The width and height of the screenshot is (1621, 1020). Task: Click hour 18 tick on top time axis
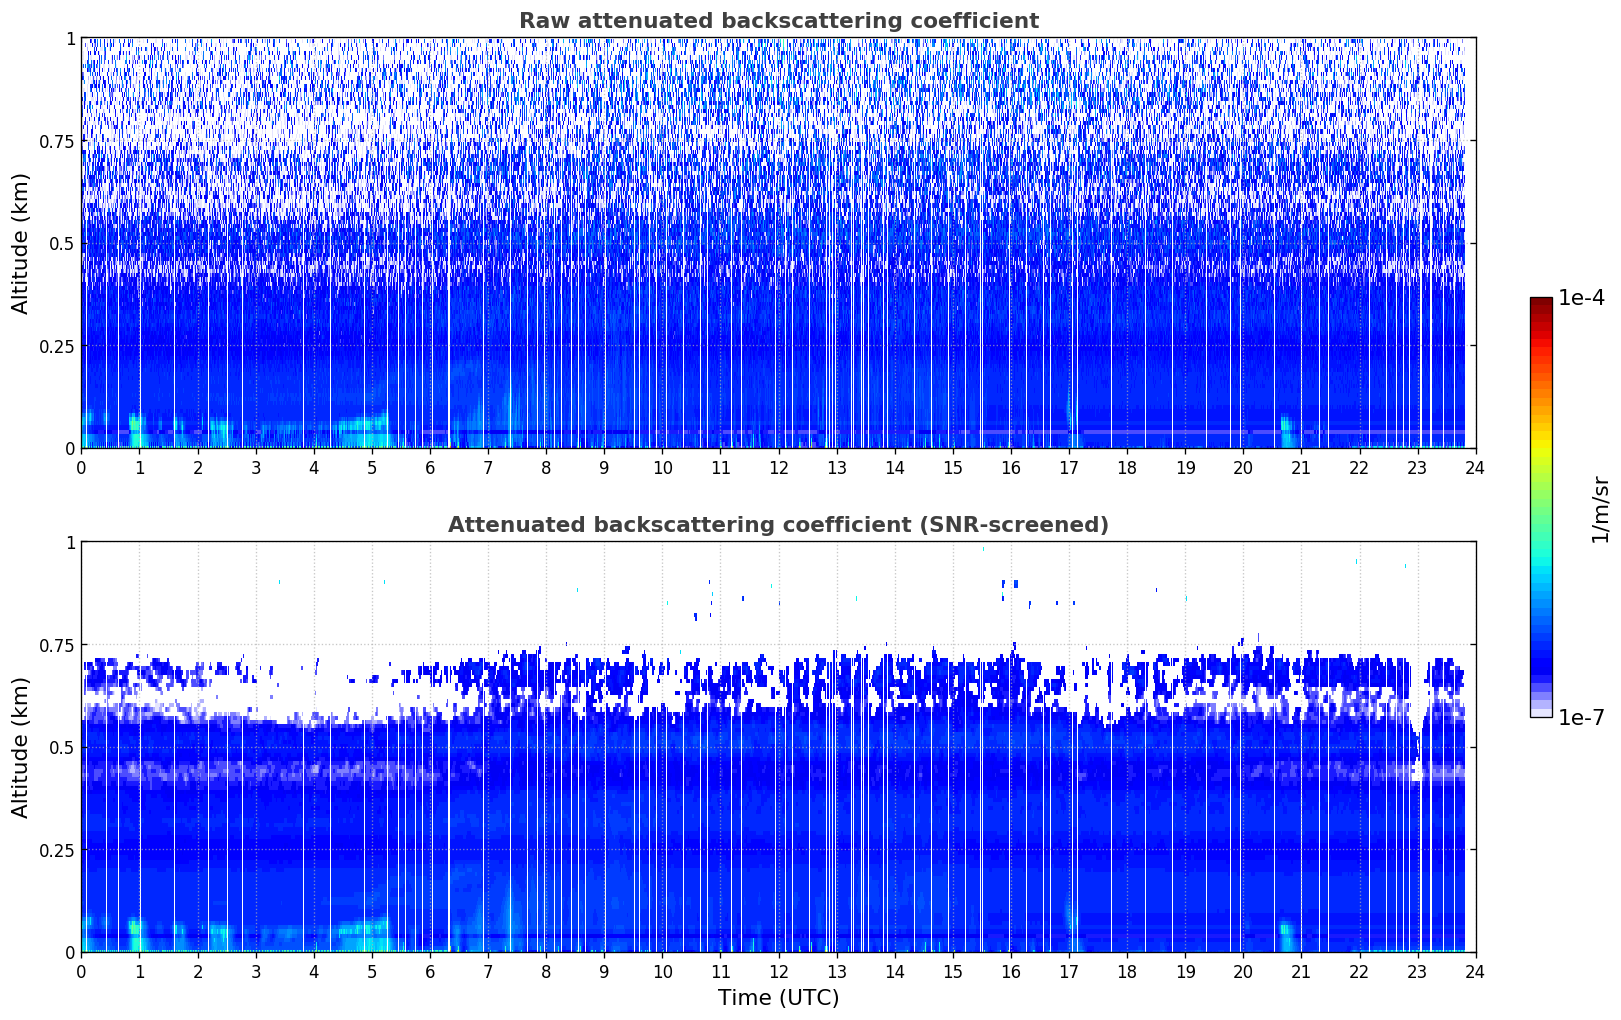[1127, 468]
